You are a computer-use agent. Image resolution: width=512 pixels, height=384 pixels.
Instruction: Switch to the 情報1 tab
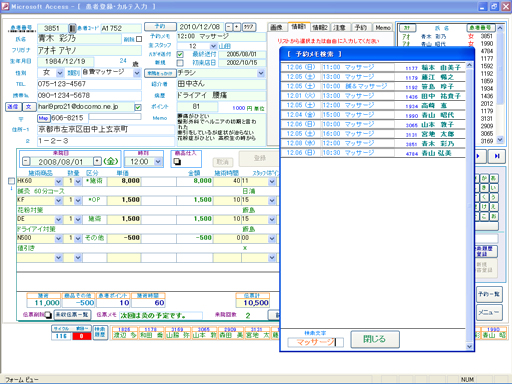pos(298,27)
